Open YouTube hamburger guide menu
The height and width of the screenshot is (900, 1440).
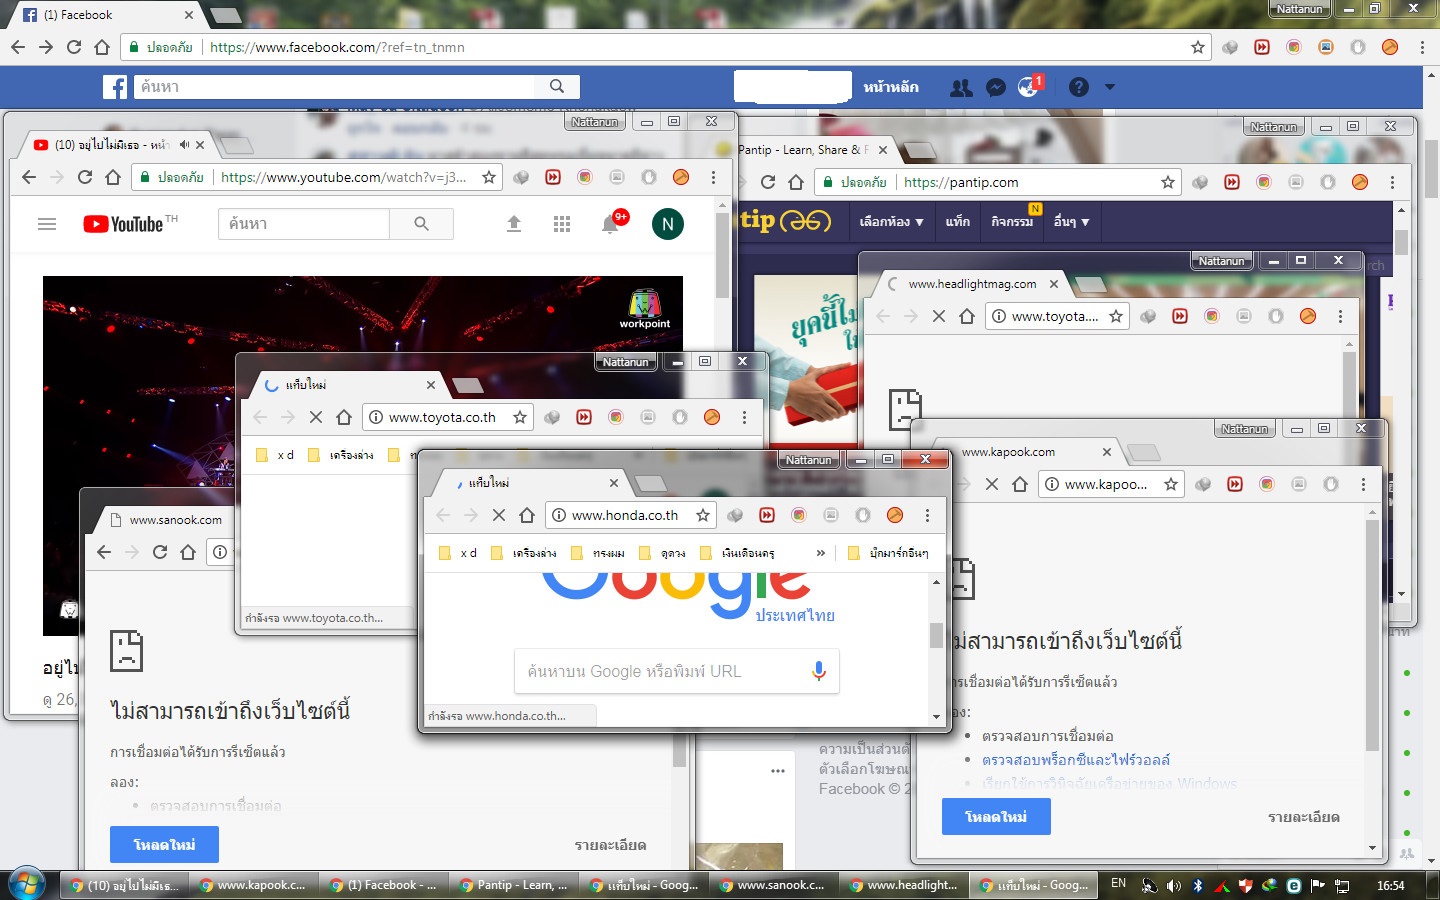click(47, 224)
